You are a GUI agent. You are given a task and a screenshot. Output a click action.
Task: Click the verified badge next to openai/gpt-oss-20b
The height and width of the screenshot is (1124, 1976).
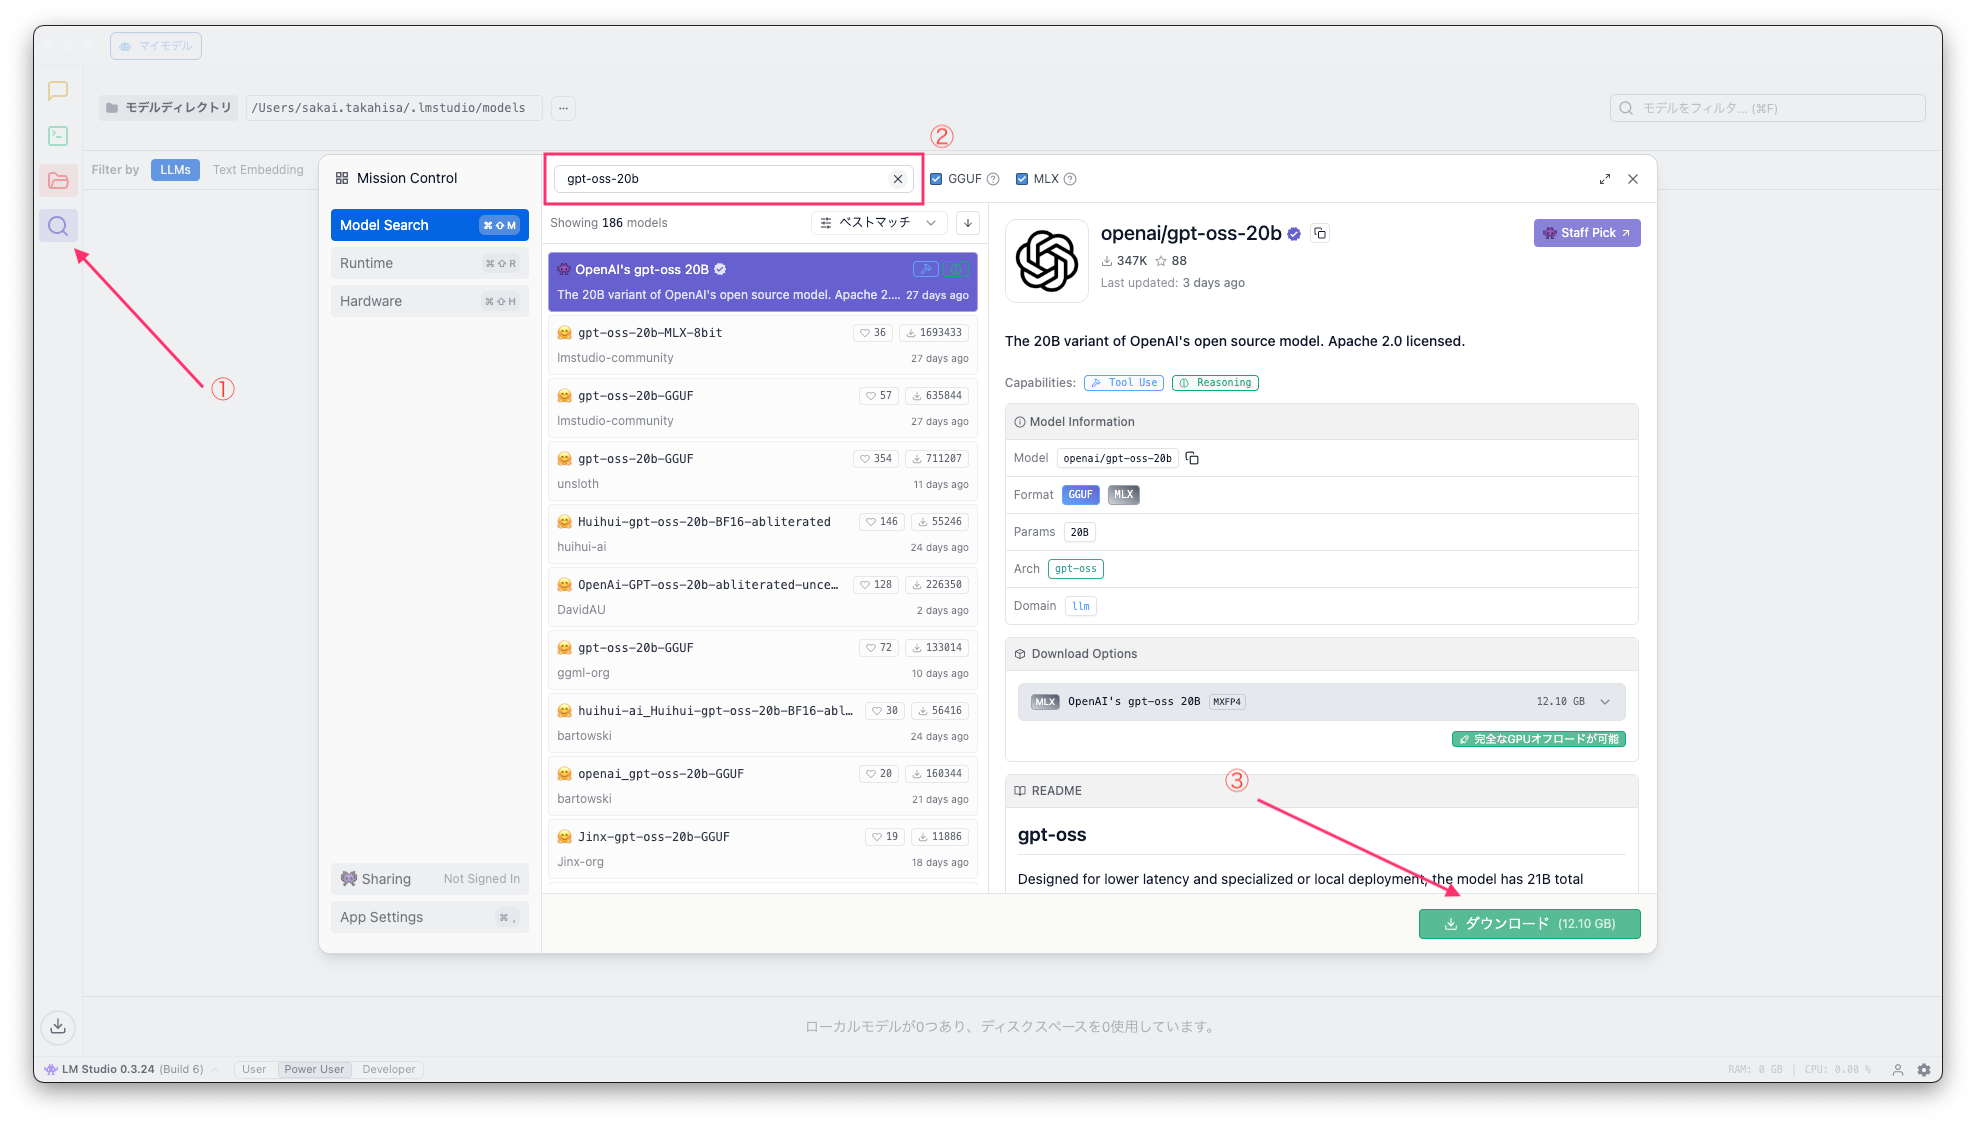pyautogui.click(x=1294, y=234)
